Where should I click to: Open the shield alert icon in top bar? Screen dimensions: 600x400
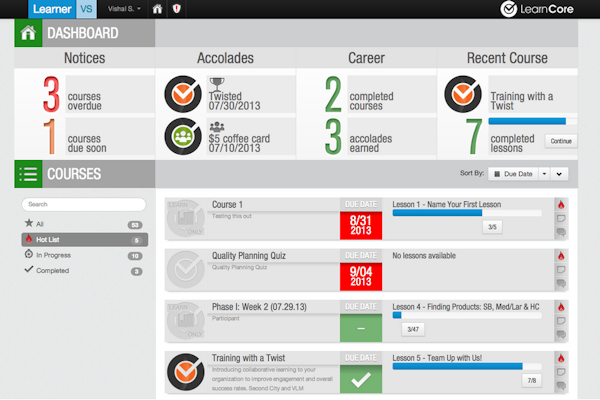click(176, 9)
